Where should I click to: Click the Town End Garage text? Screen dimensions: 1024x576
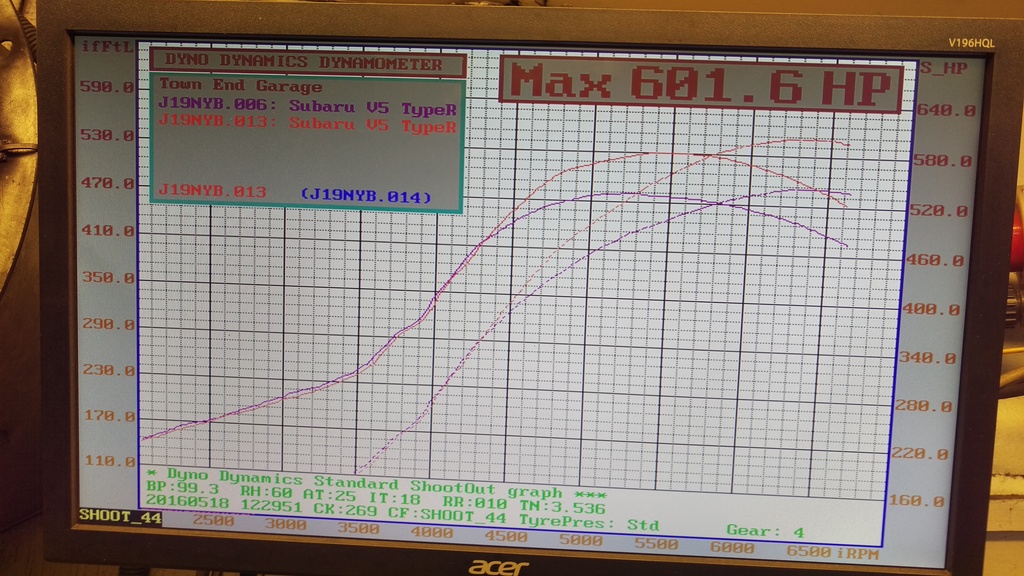click(240, 86)
